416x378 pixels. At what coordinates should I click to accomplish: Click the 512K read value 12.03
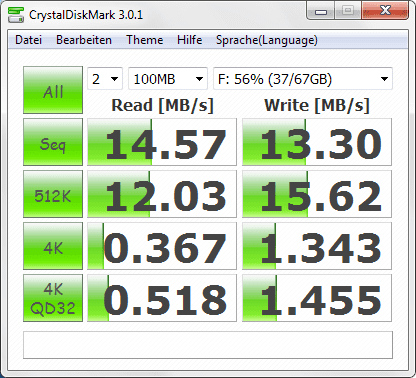point(162,194)
